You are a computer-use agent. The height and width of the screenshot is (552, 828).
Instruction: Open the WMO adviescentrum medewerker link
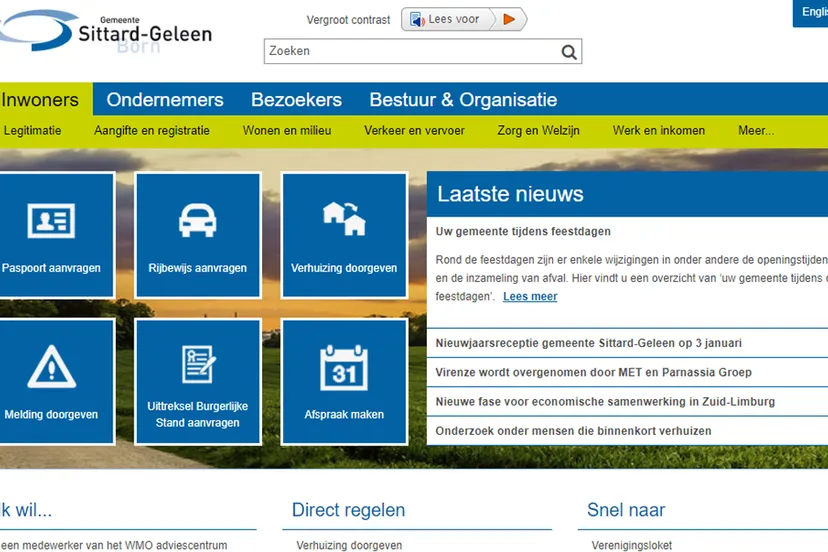tap(114, 545)
